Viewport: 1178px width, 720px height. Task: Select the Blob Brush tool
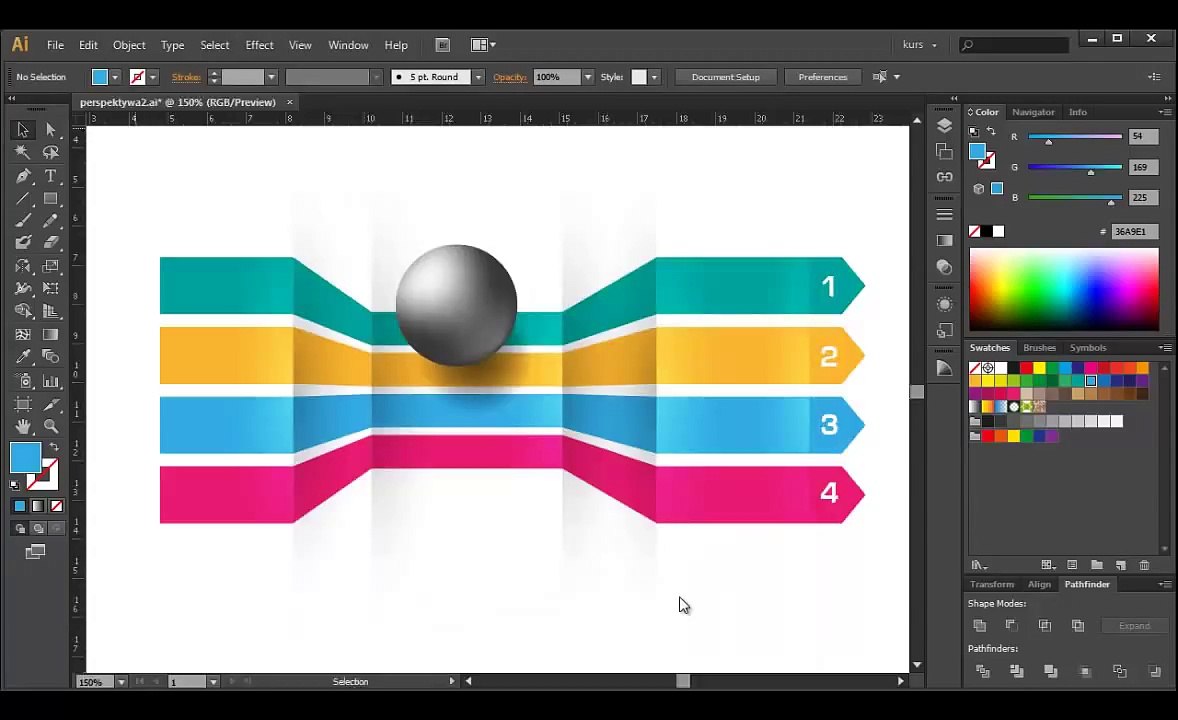click(x=23, y=243)
